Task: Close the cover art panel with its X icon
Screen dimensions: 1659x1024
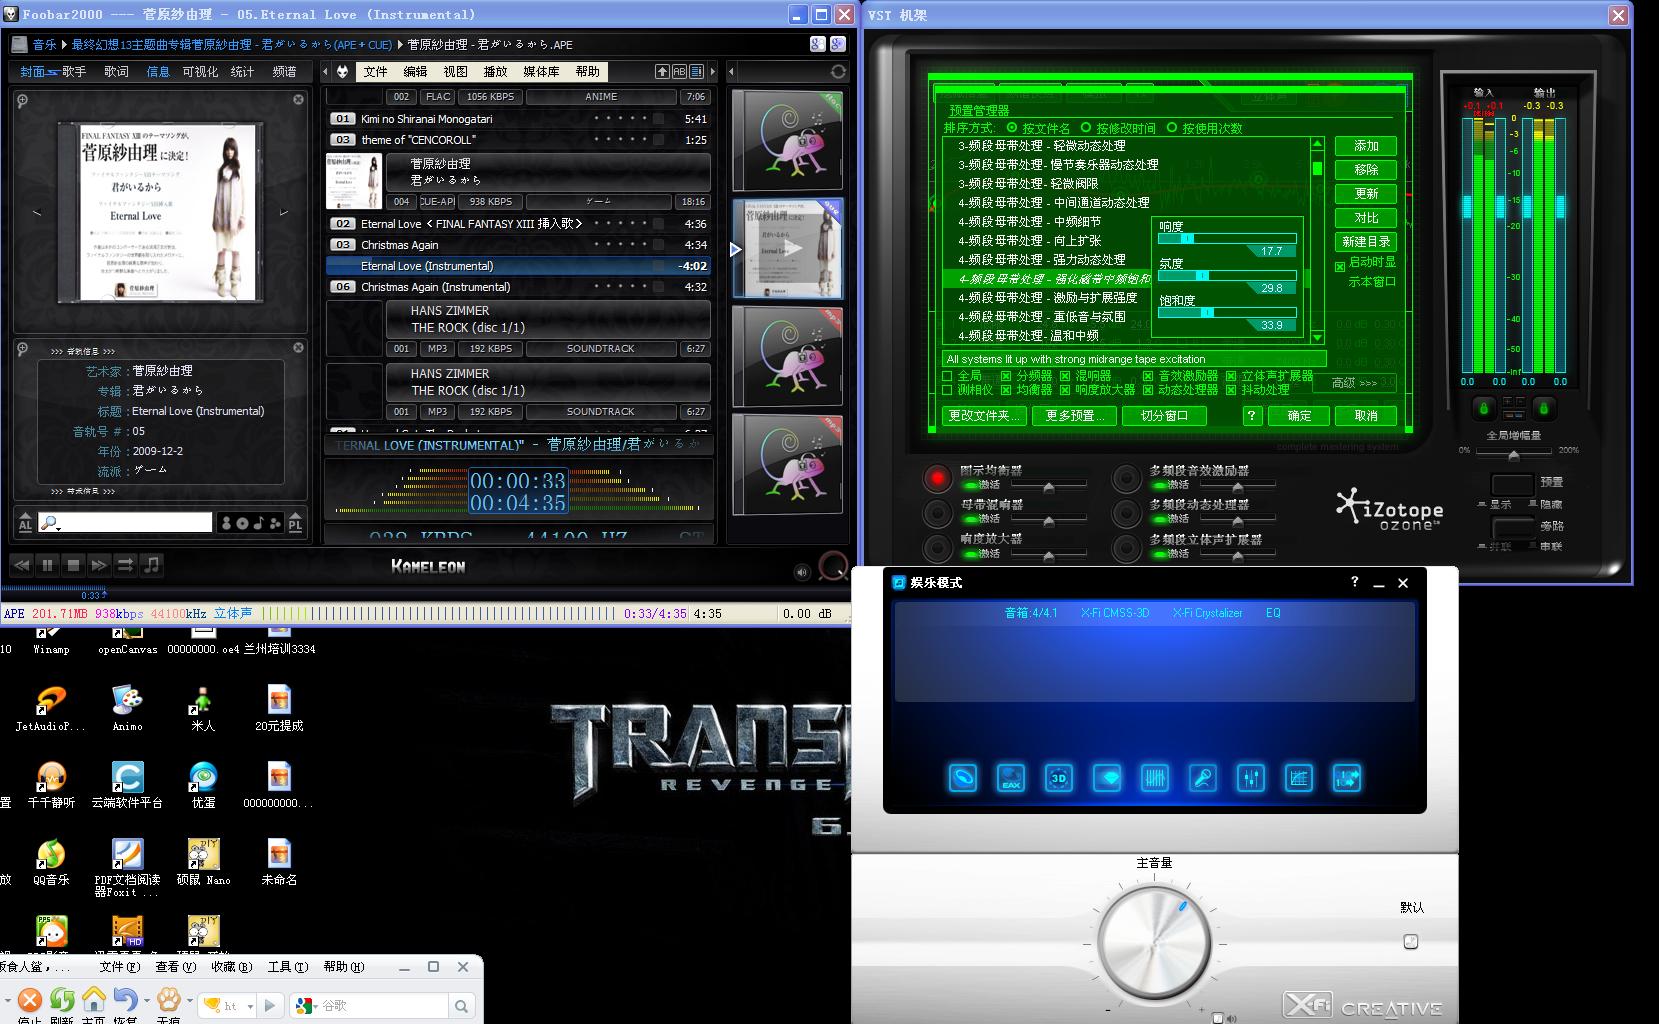Action: [298, 100]
